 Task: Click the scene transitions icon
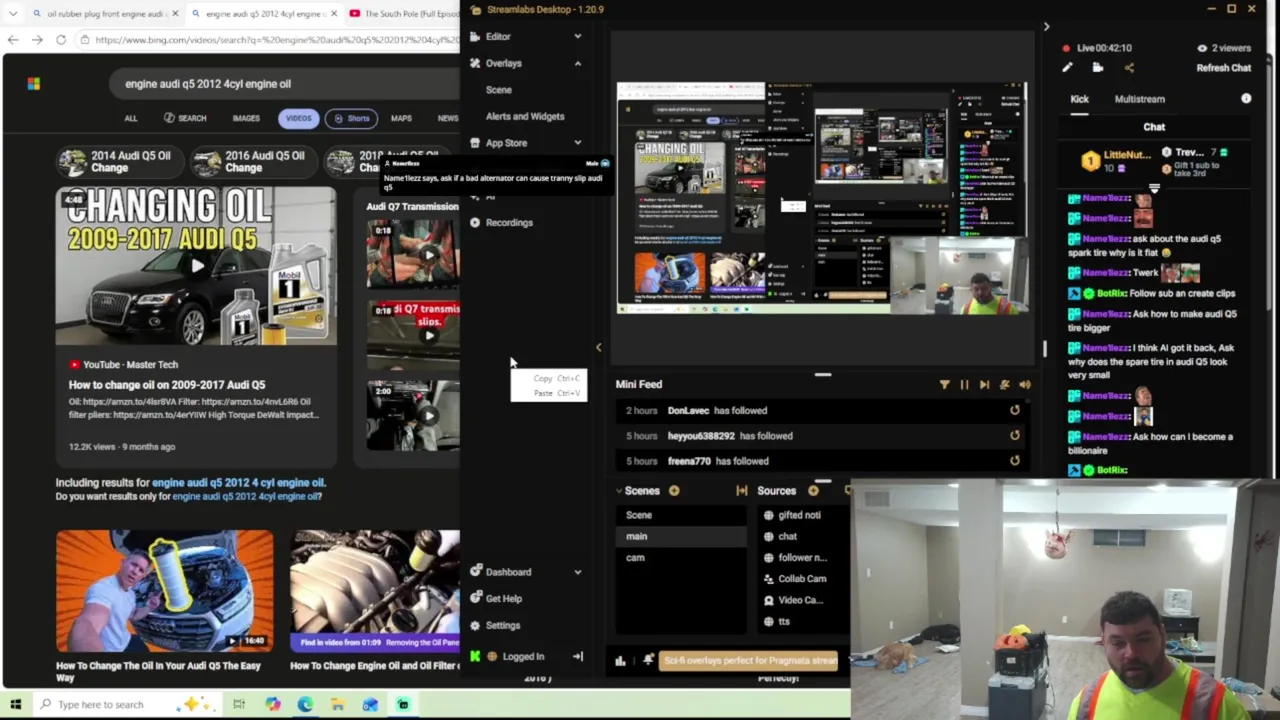pyautogui.click(x=741, y=491)
